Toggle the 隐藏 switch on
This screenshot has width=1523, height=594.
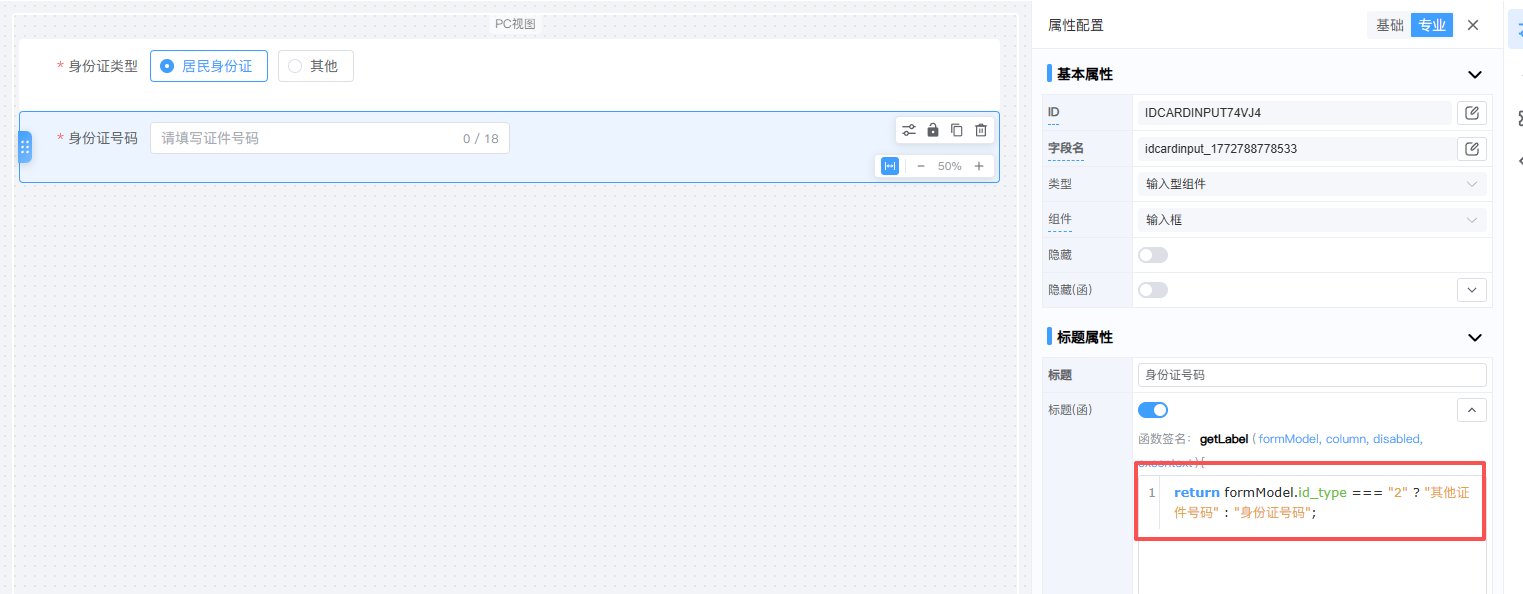coord(1152,255)
